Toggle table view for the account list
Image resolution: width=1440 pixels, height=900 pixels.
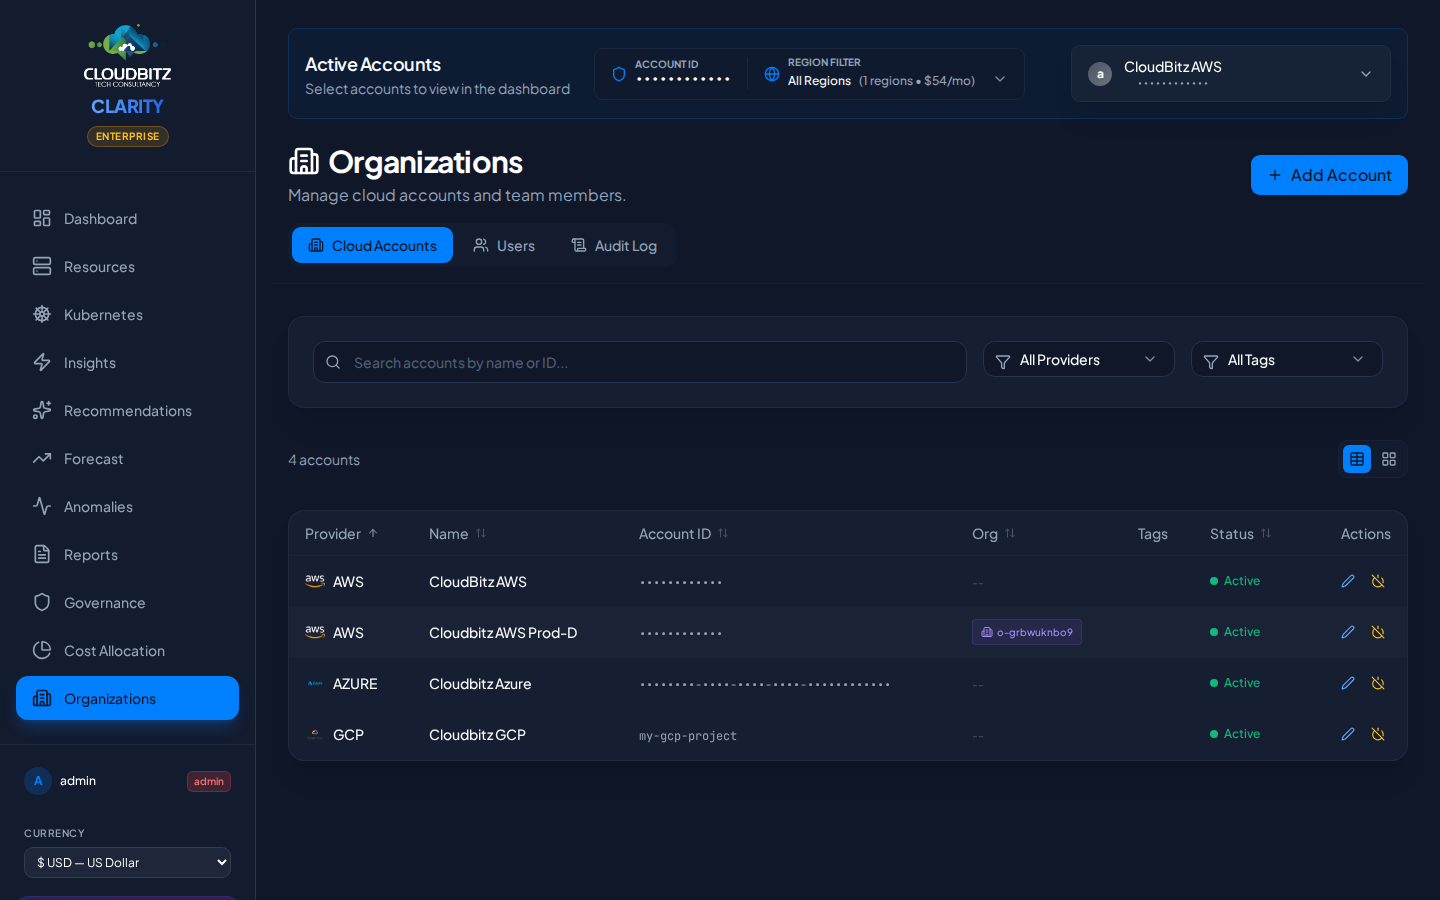1357,459
